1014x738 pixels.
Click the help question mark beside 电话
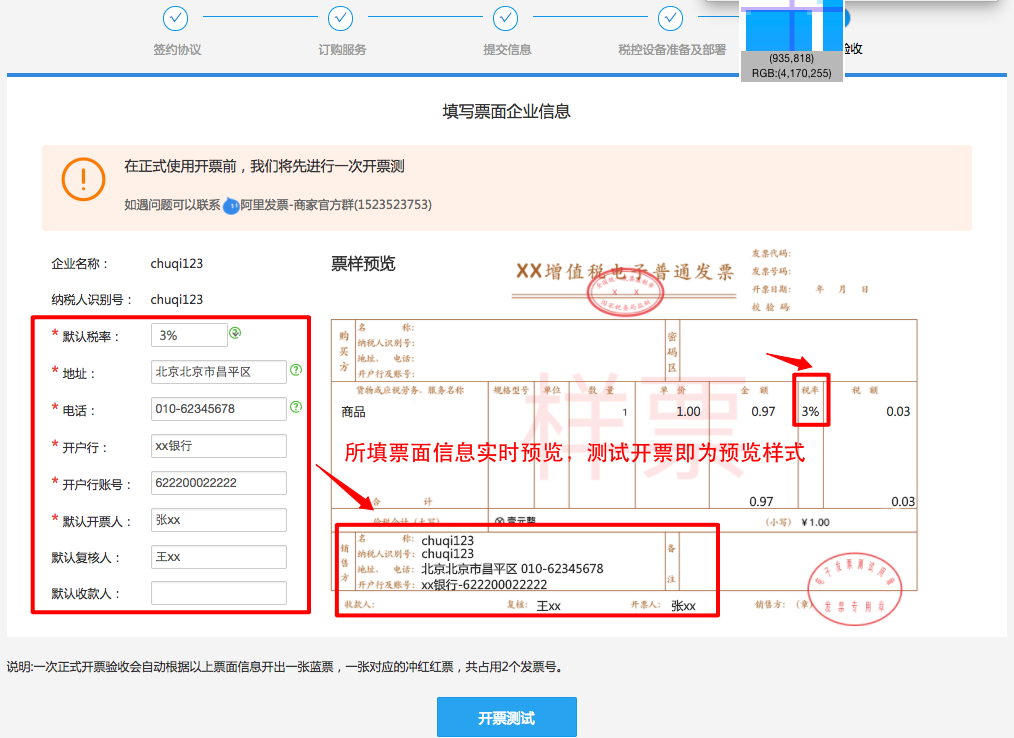click(x=296, y=407)
